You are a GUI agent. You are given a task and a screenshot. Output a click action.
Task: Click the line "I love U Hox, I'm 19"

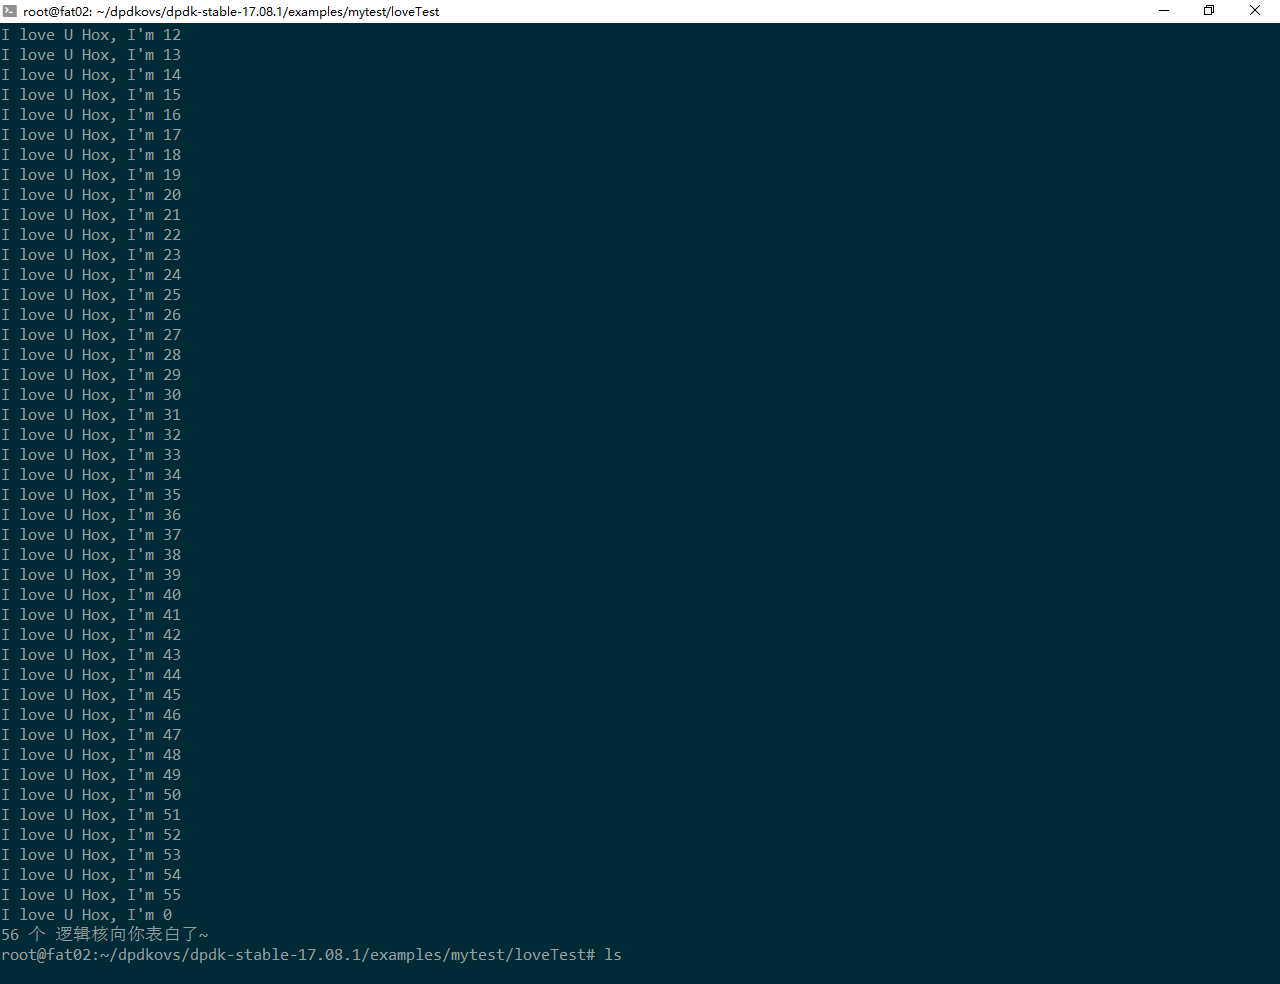tap(91, 175)
